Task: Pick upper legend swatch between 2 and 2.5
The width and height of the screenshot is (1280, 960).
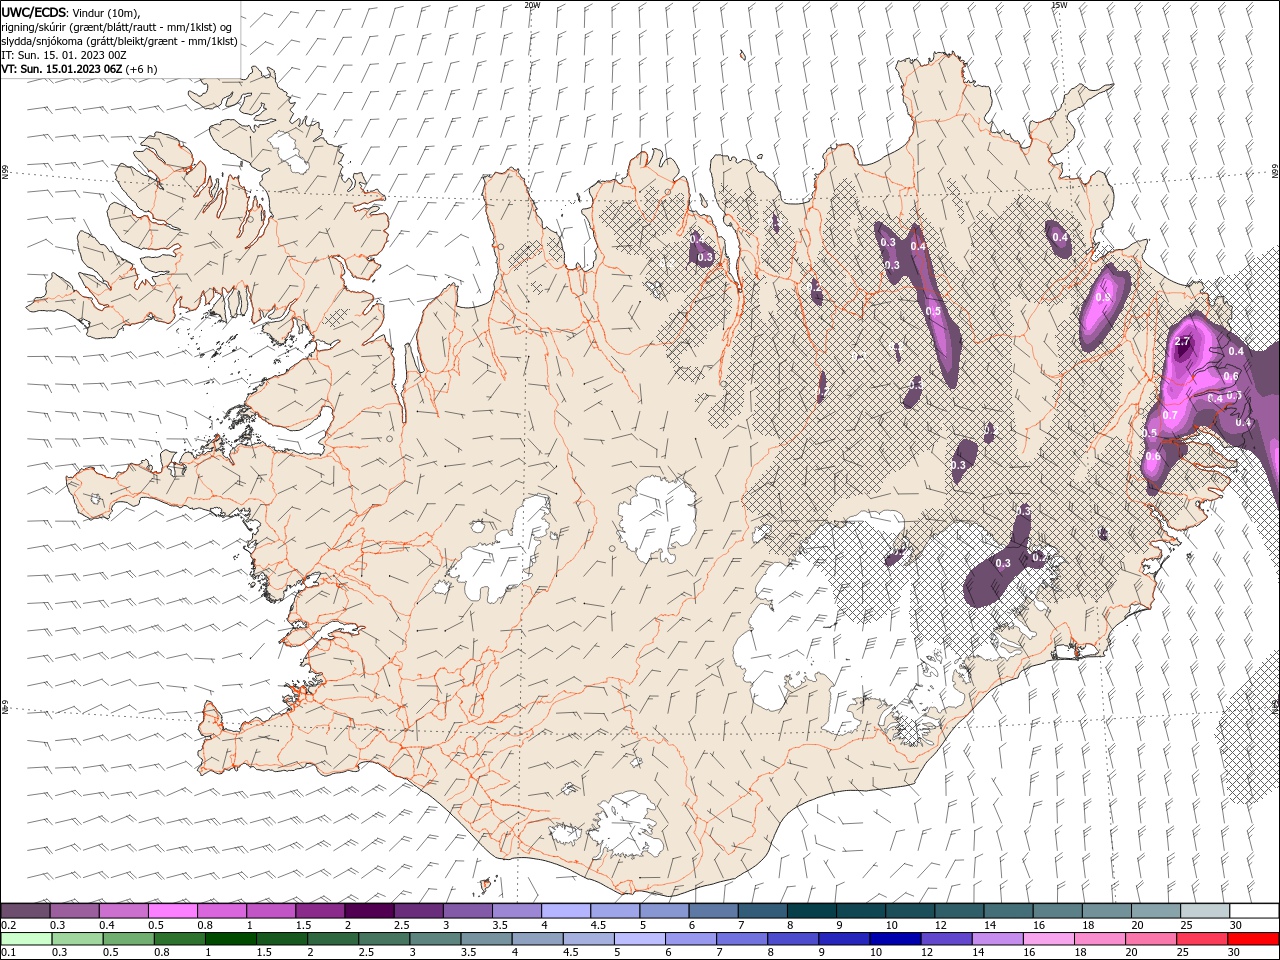Action: click(369, 910)
